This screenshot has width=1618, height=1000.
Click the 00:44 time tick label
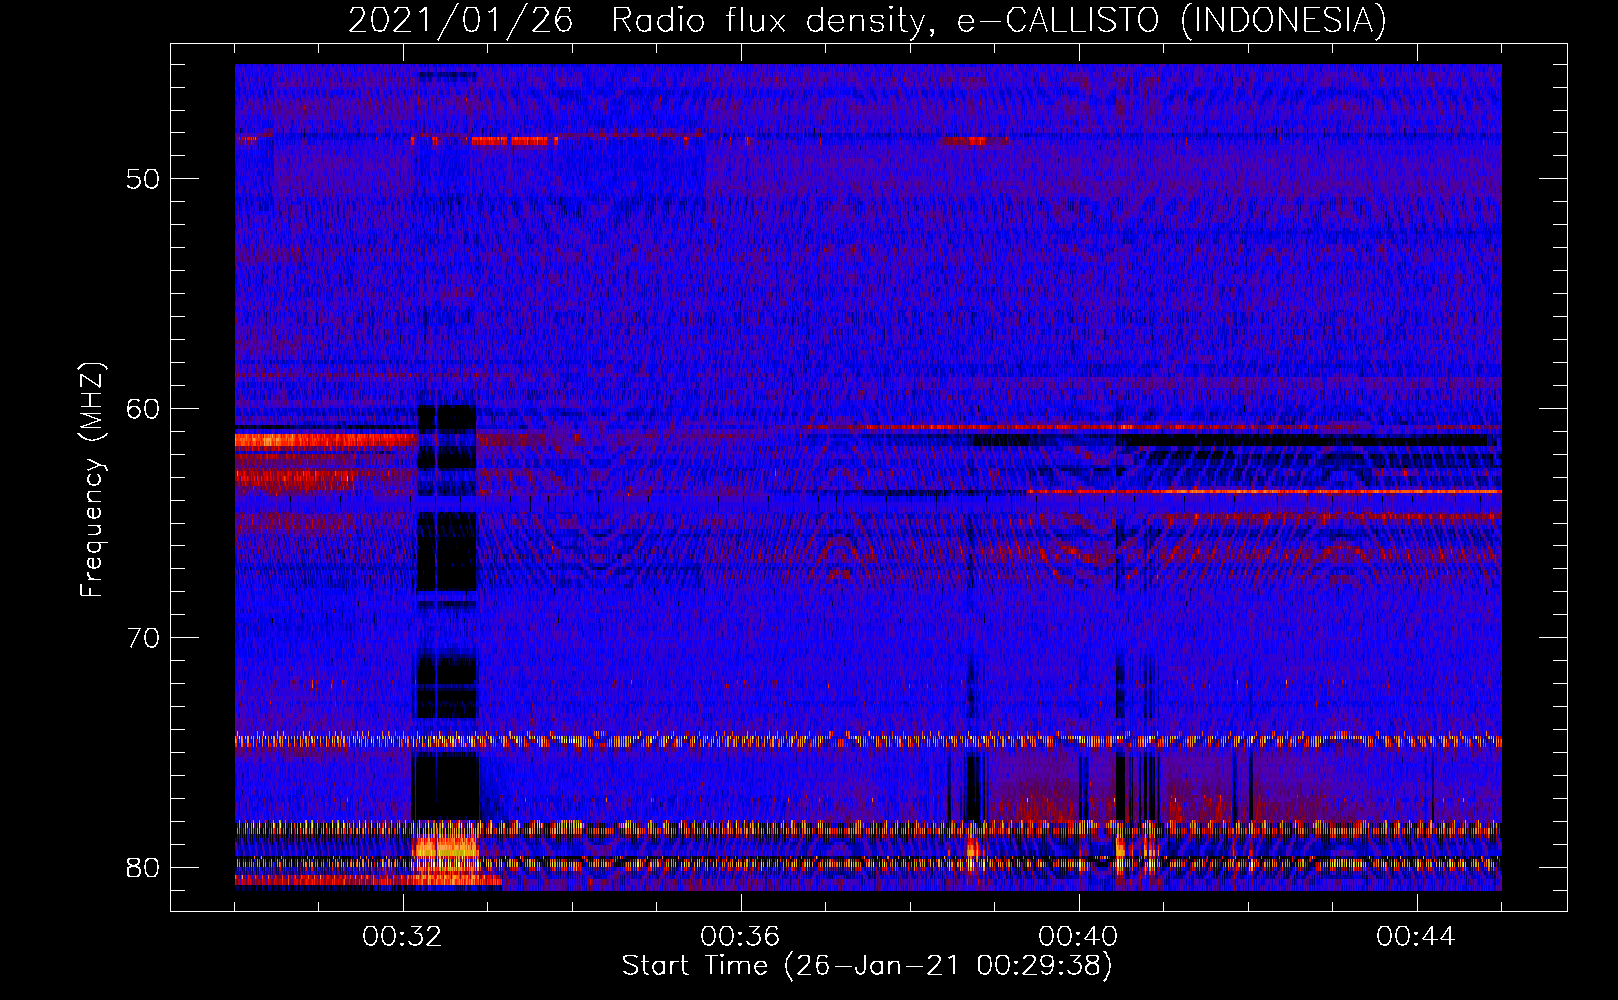[1416, 937]
